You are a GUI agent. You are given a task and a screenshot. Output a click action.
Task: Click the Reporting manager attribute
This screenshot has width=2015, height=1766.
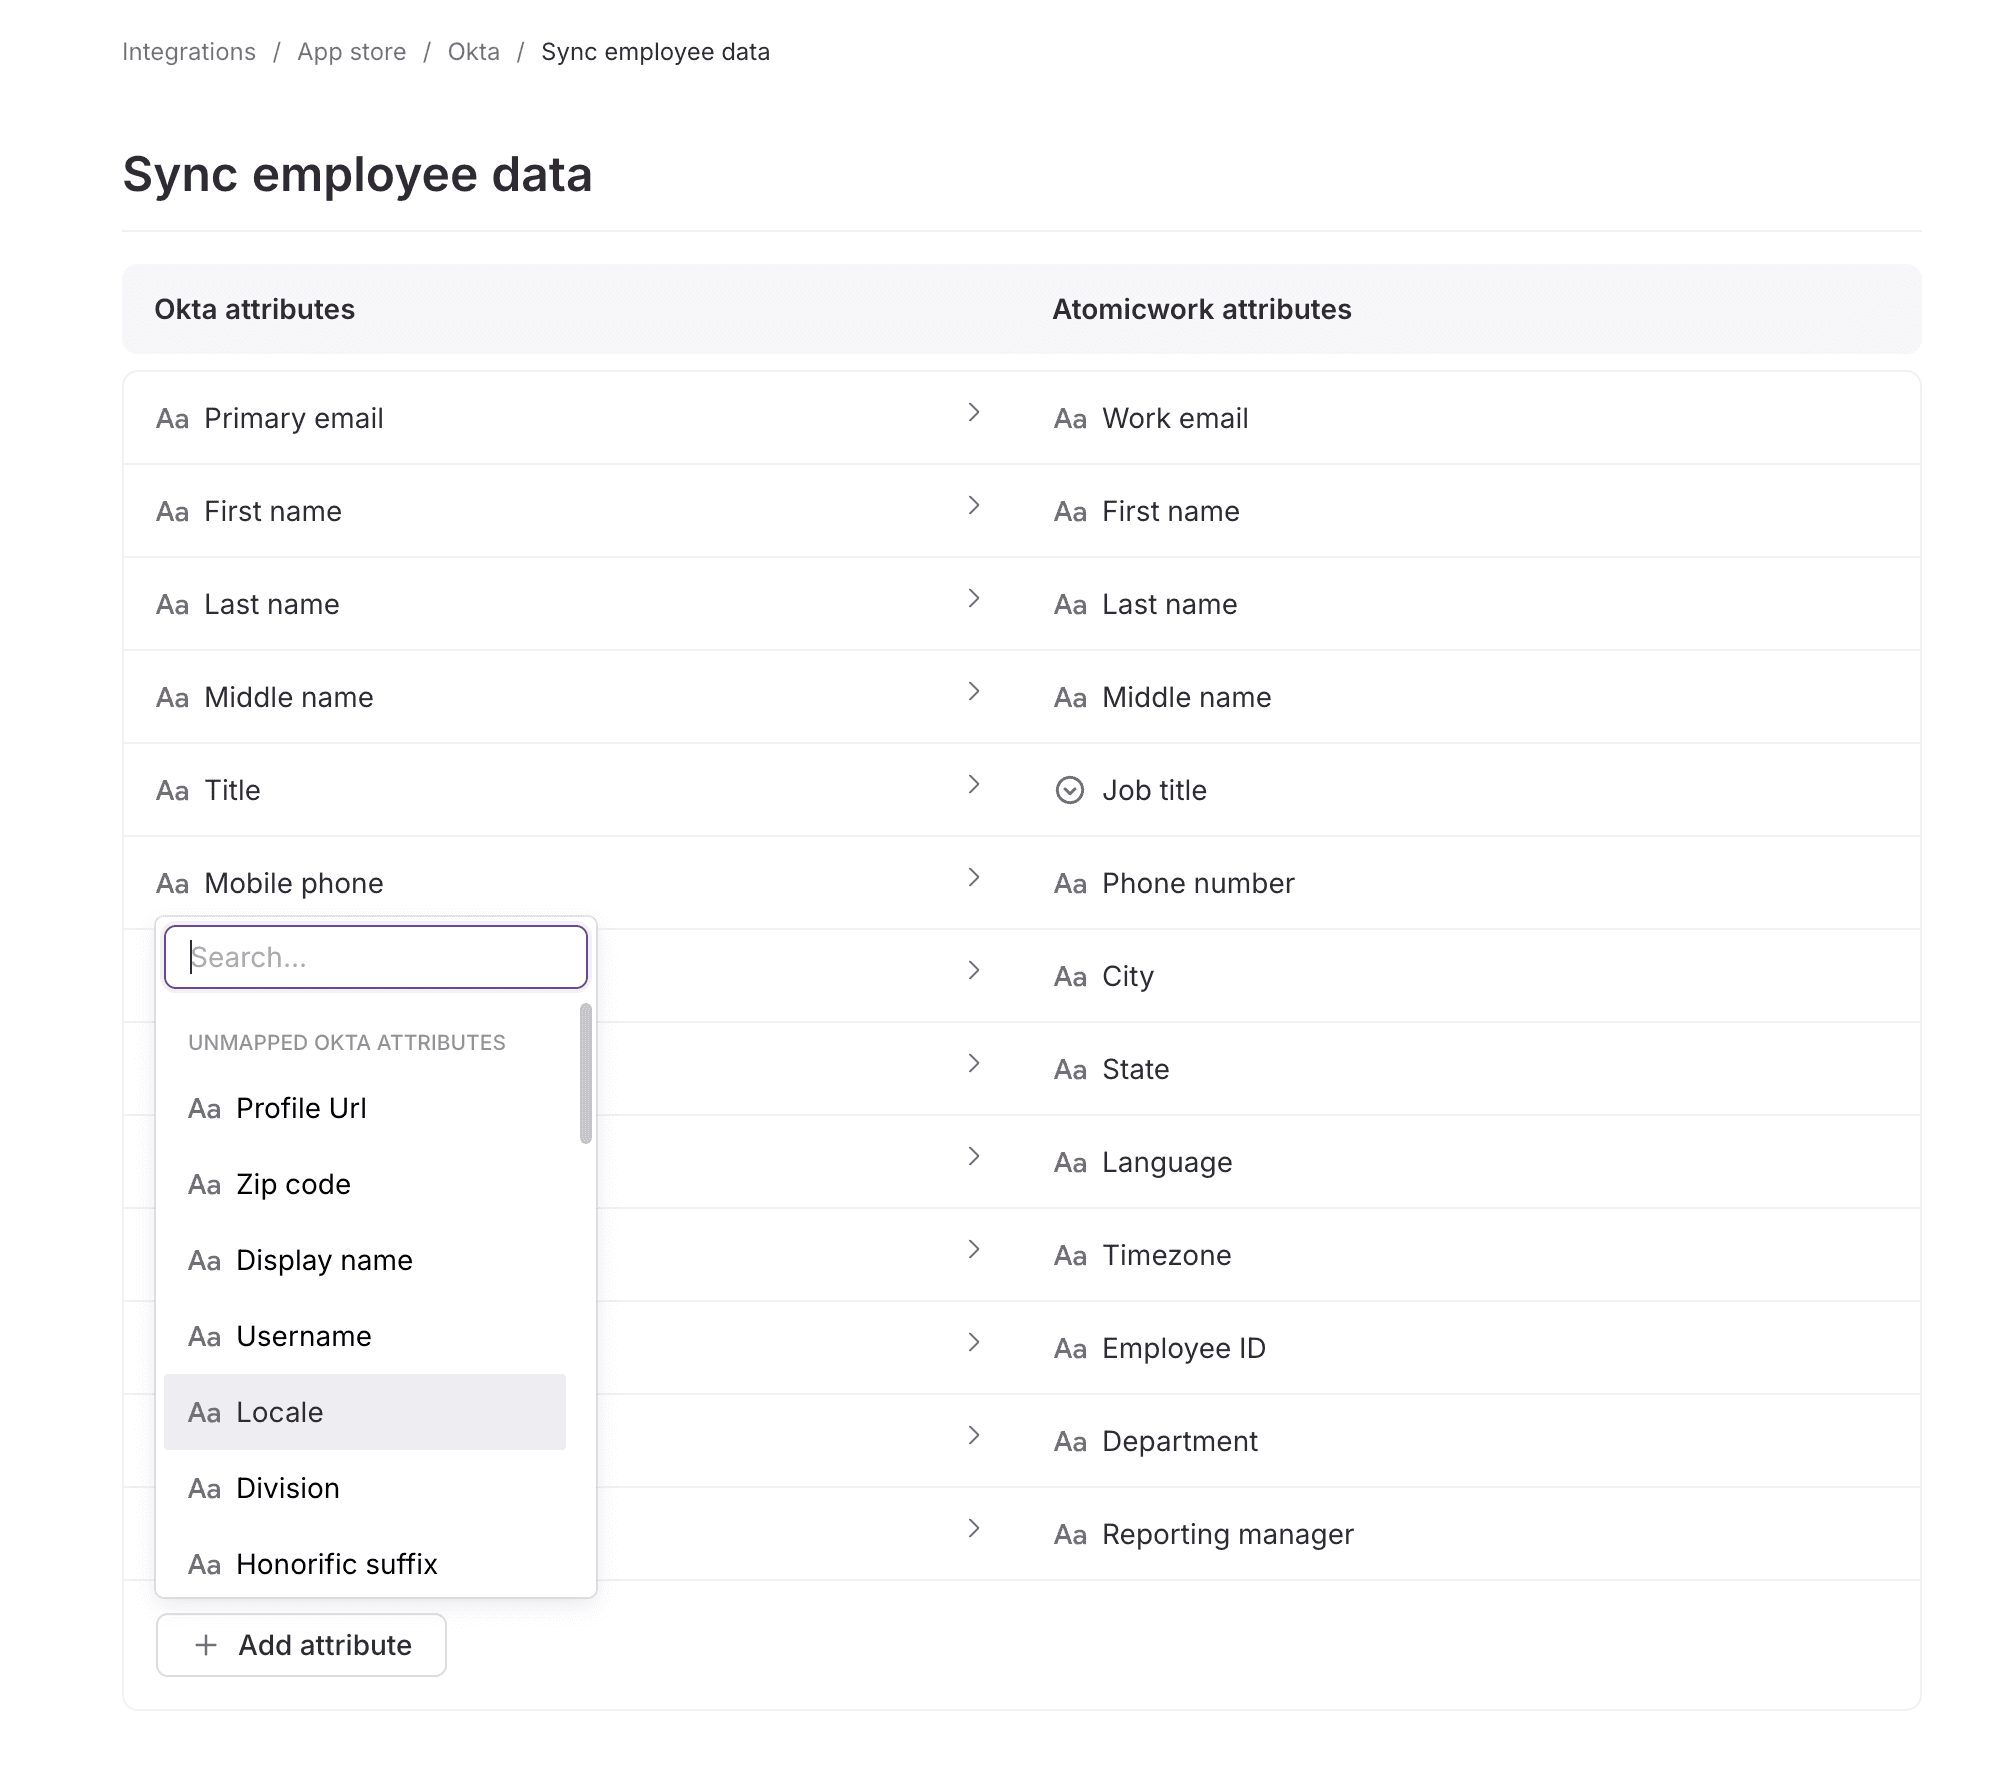click(x=1228, y=1534)
